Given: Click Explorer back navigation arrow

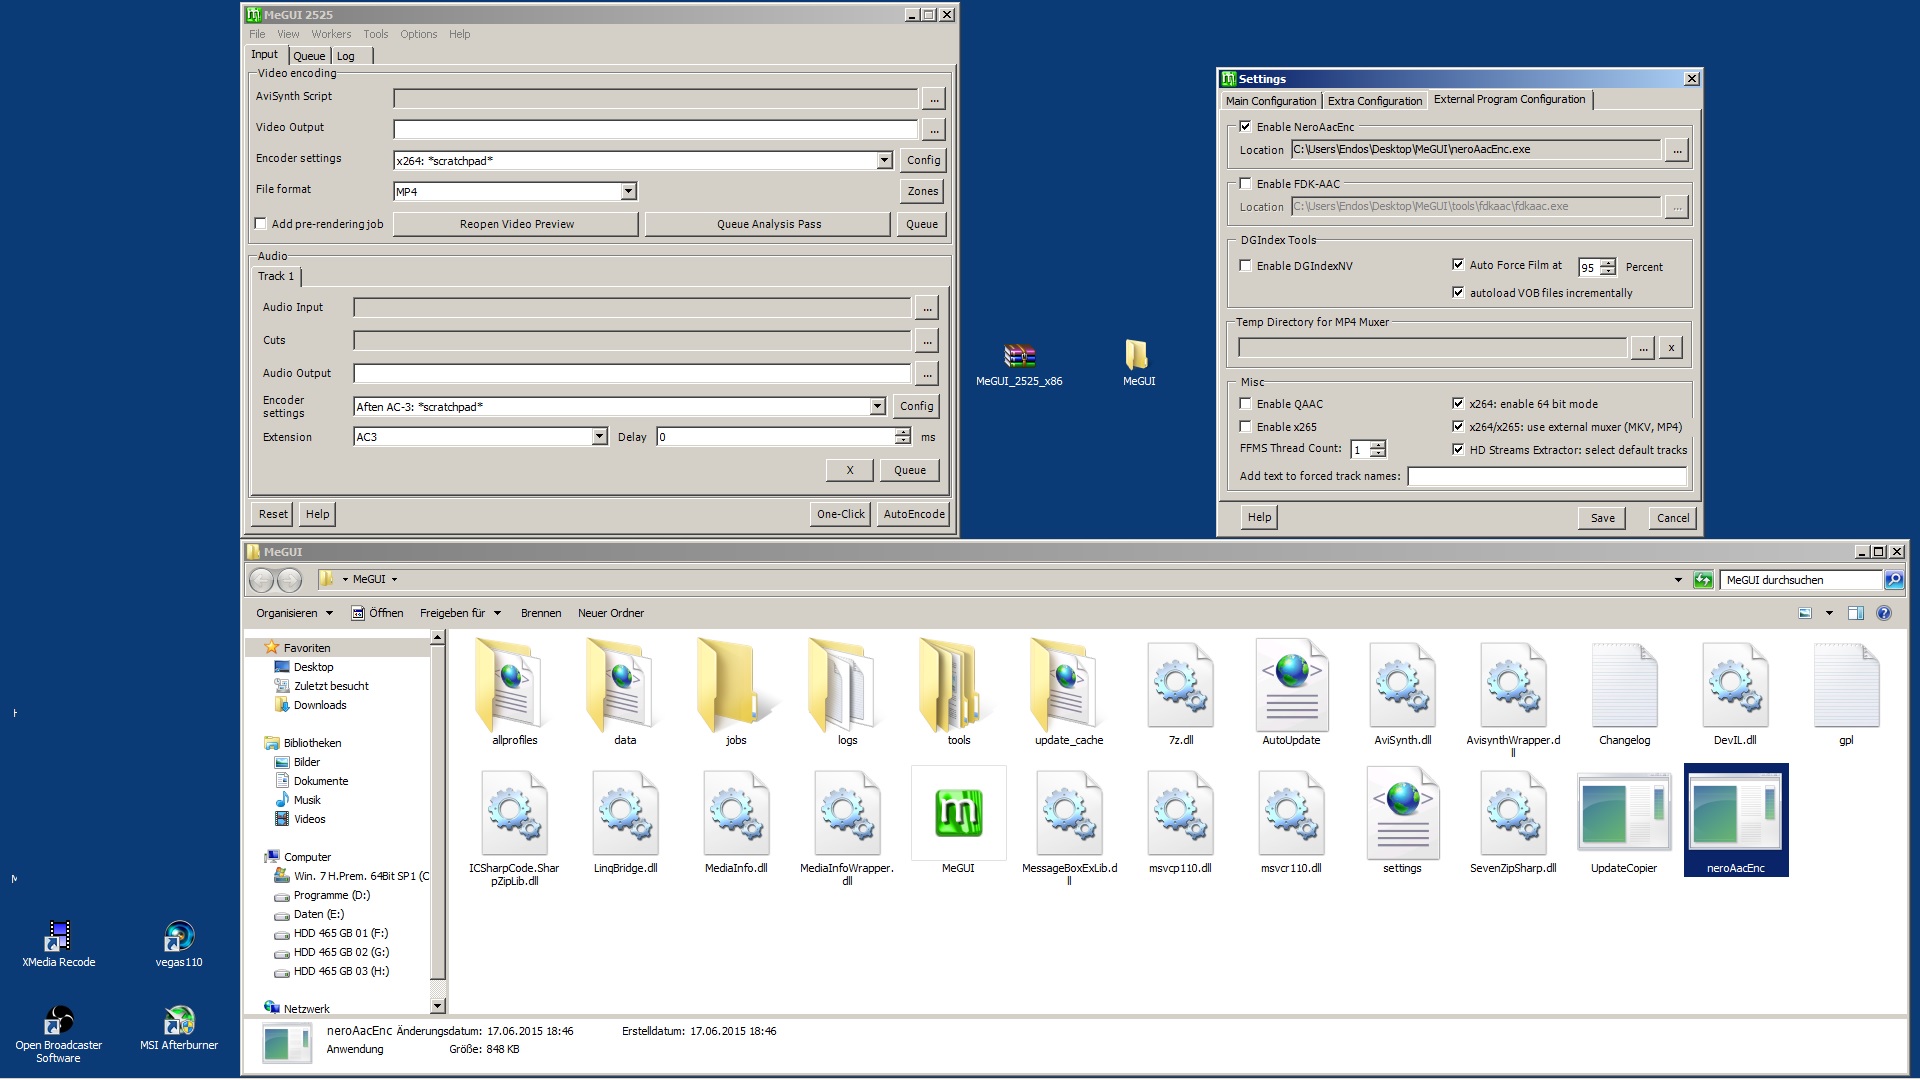Looking at the screenshot, I should pos(261,580).
